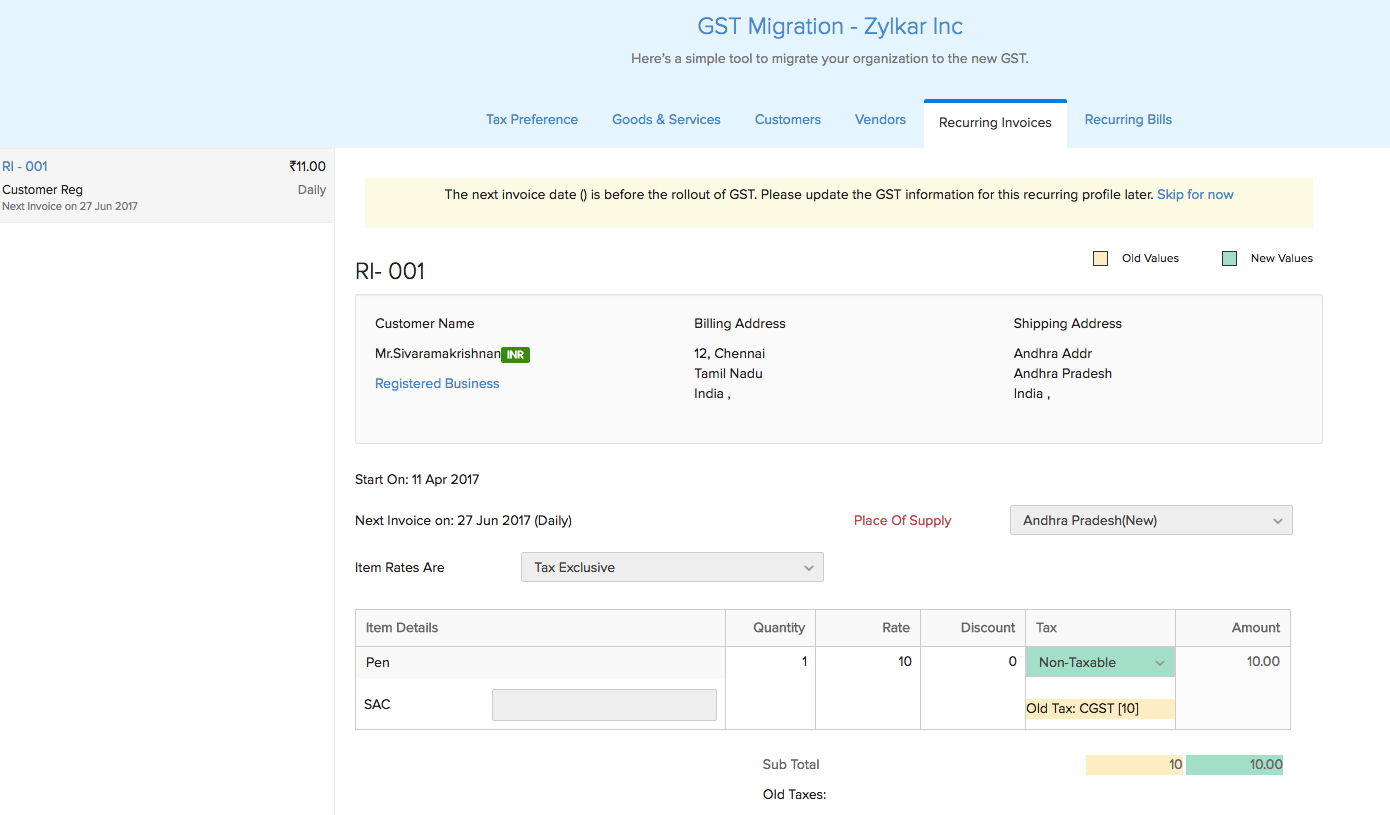This screenshot has width=1390, height=815.
Task: Click the Old Values legend swatch
Action: coord(1100,257)
